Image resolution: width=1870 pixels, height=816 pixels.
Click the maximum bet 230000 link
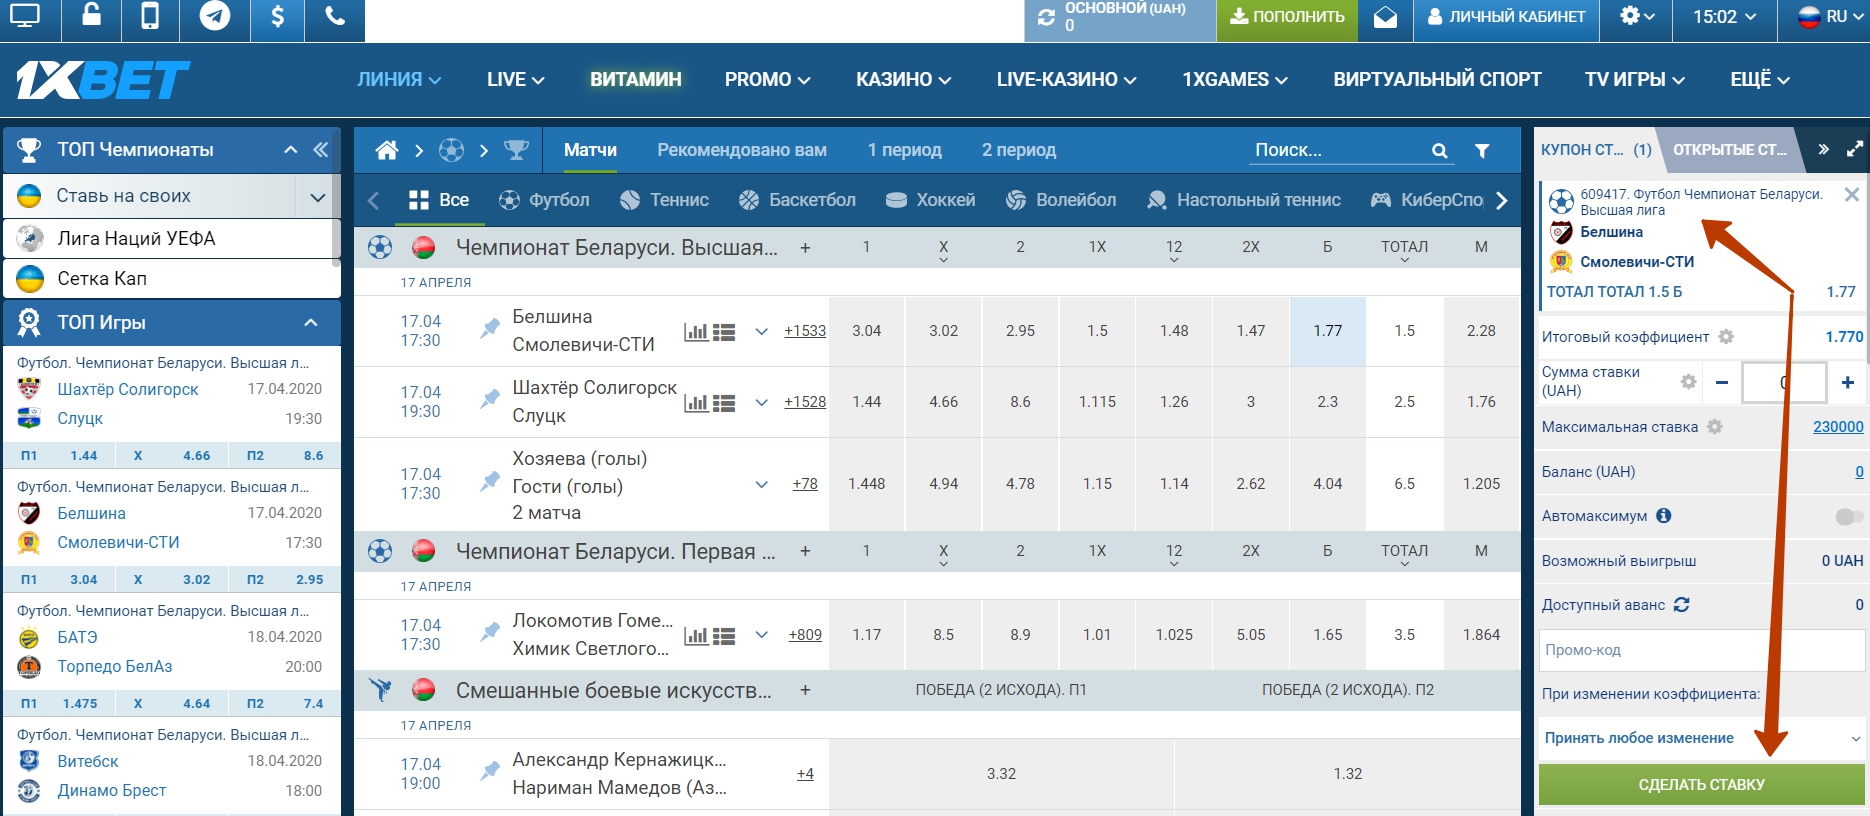point(1838,427)
